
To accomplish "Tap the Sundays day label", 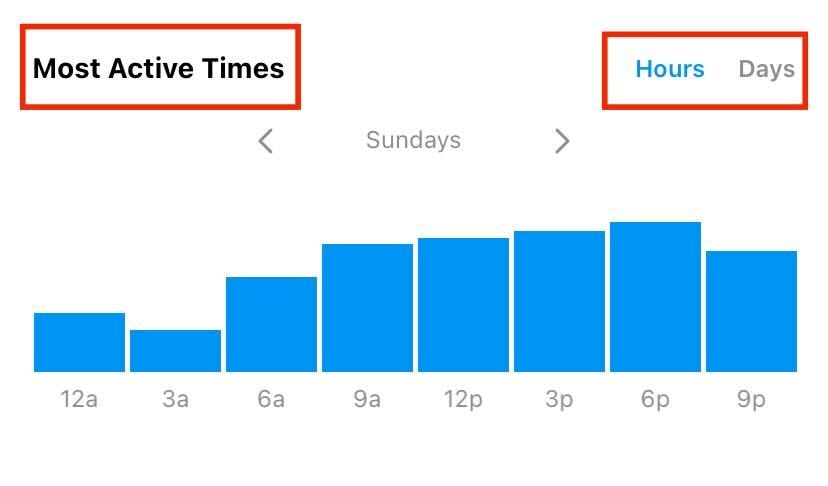I will (413, 140).
